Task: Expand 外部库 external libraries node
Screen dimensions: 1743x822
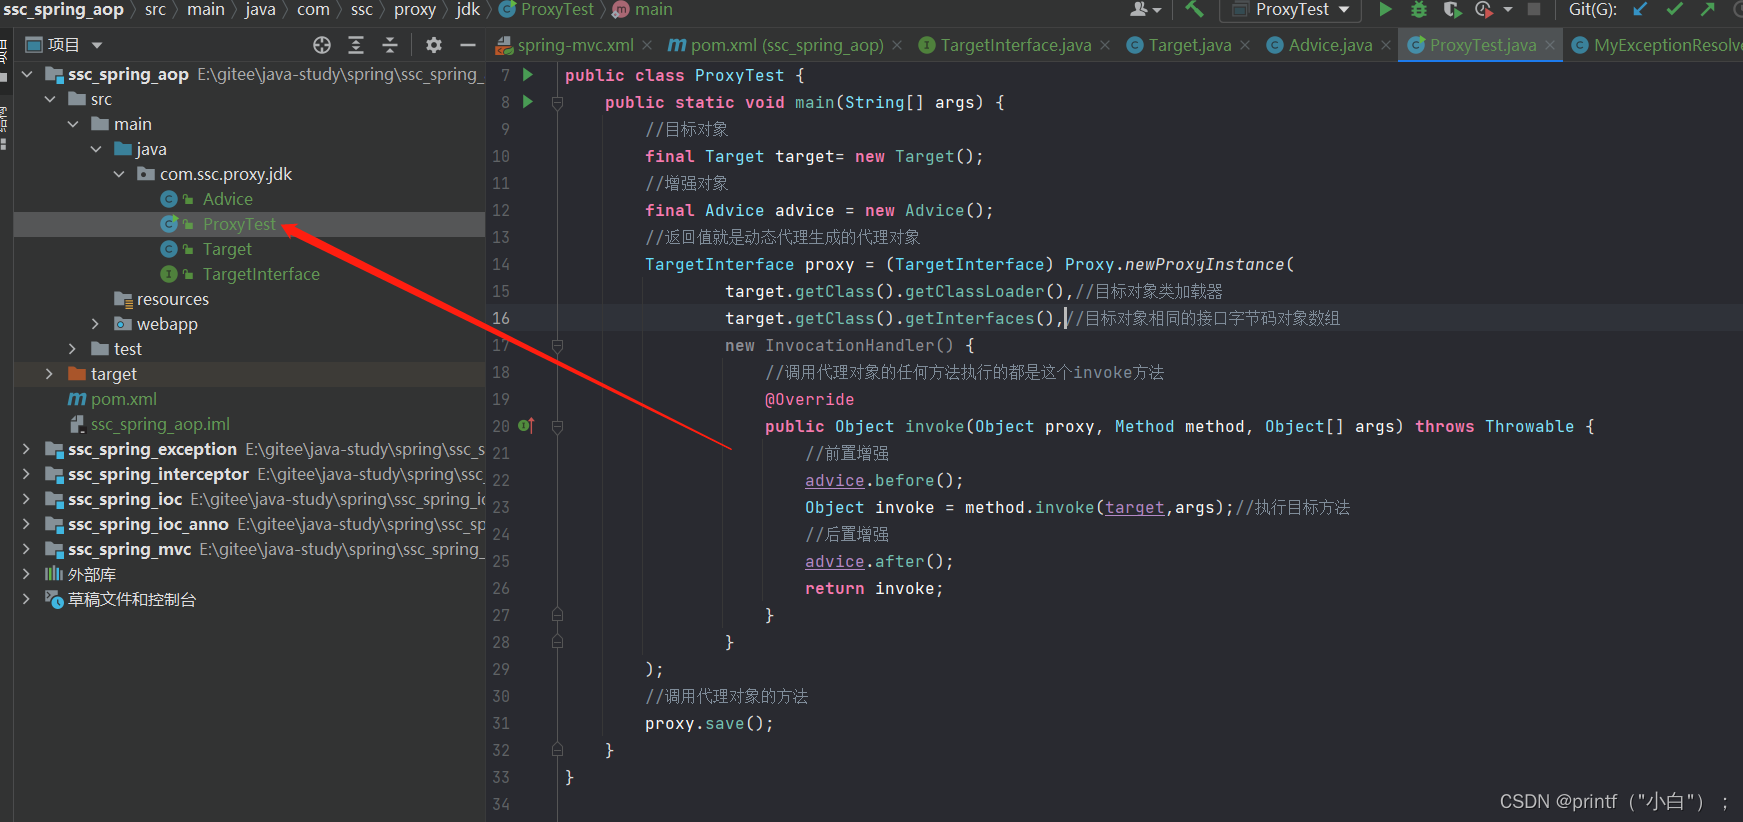Action: coord(27,574)
